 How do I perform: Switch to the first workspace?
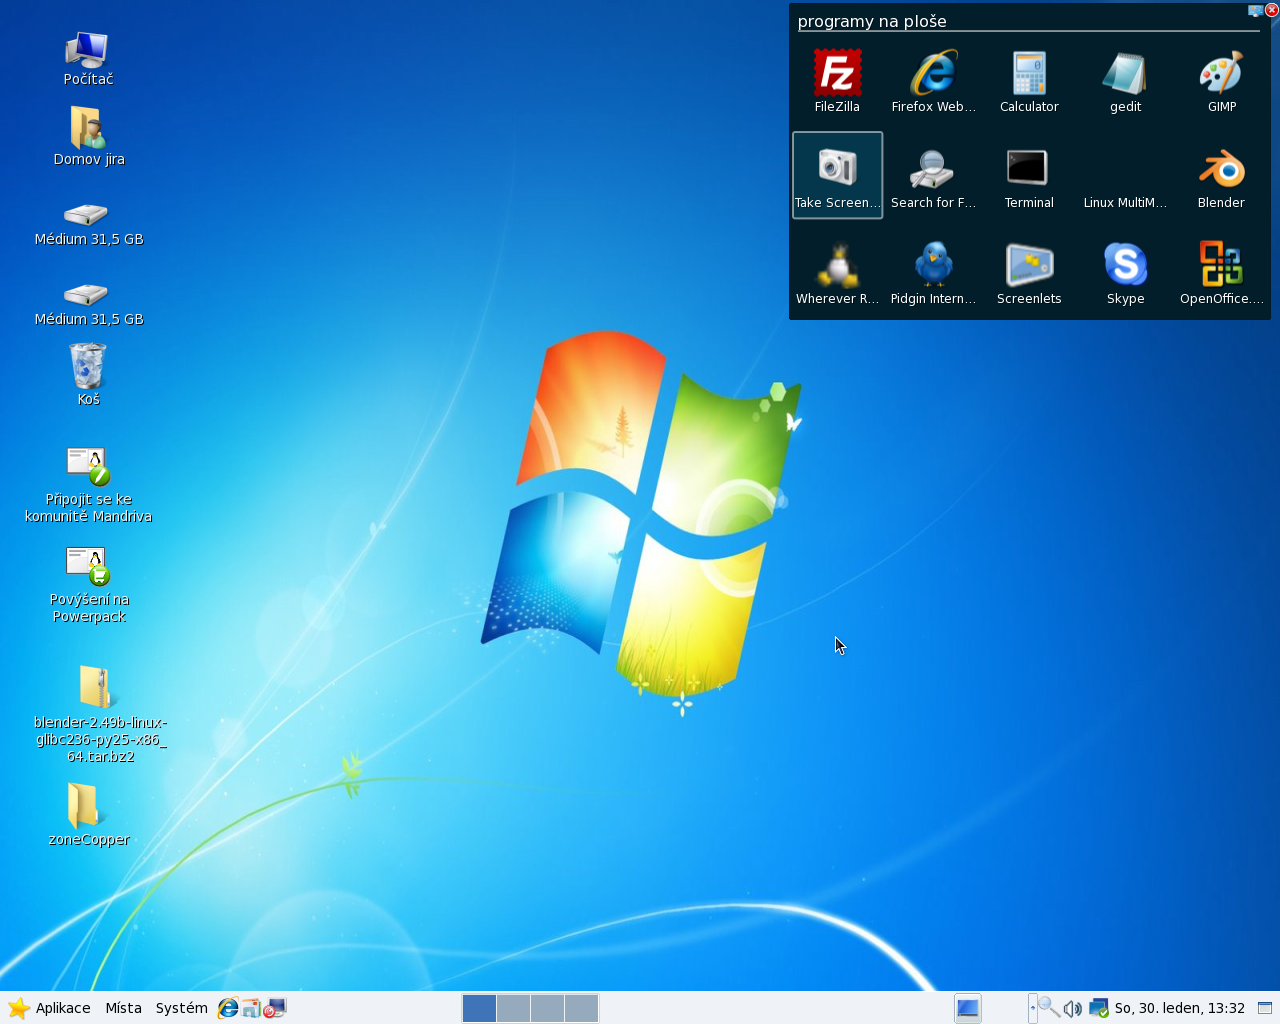(x=479, y=1008)
